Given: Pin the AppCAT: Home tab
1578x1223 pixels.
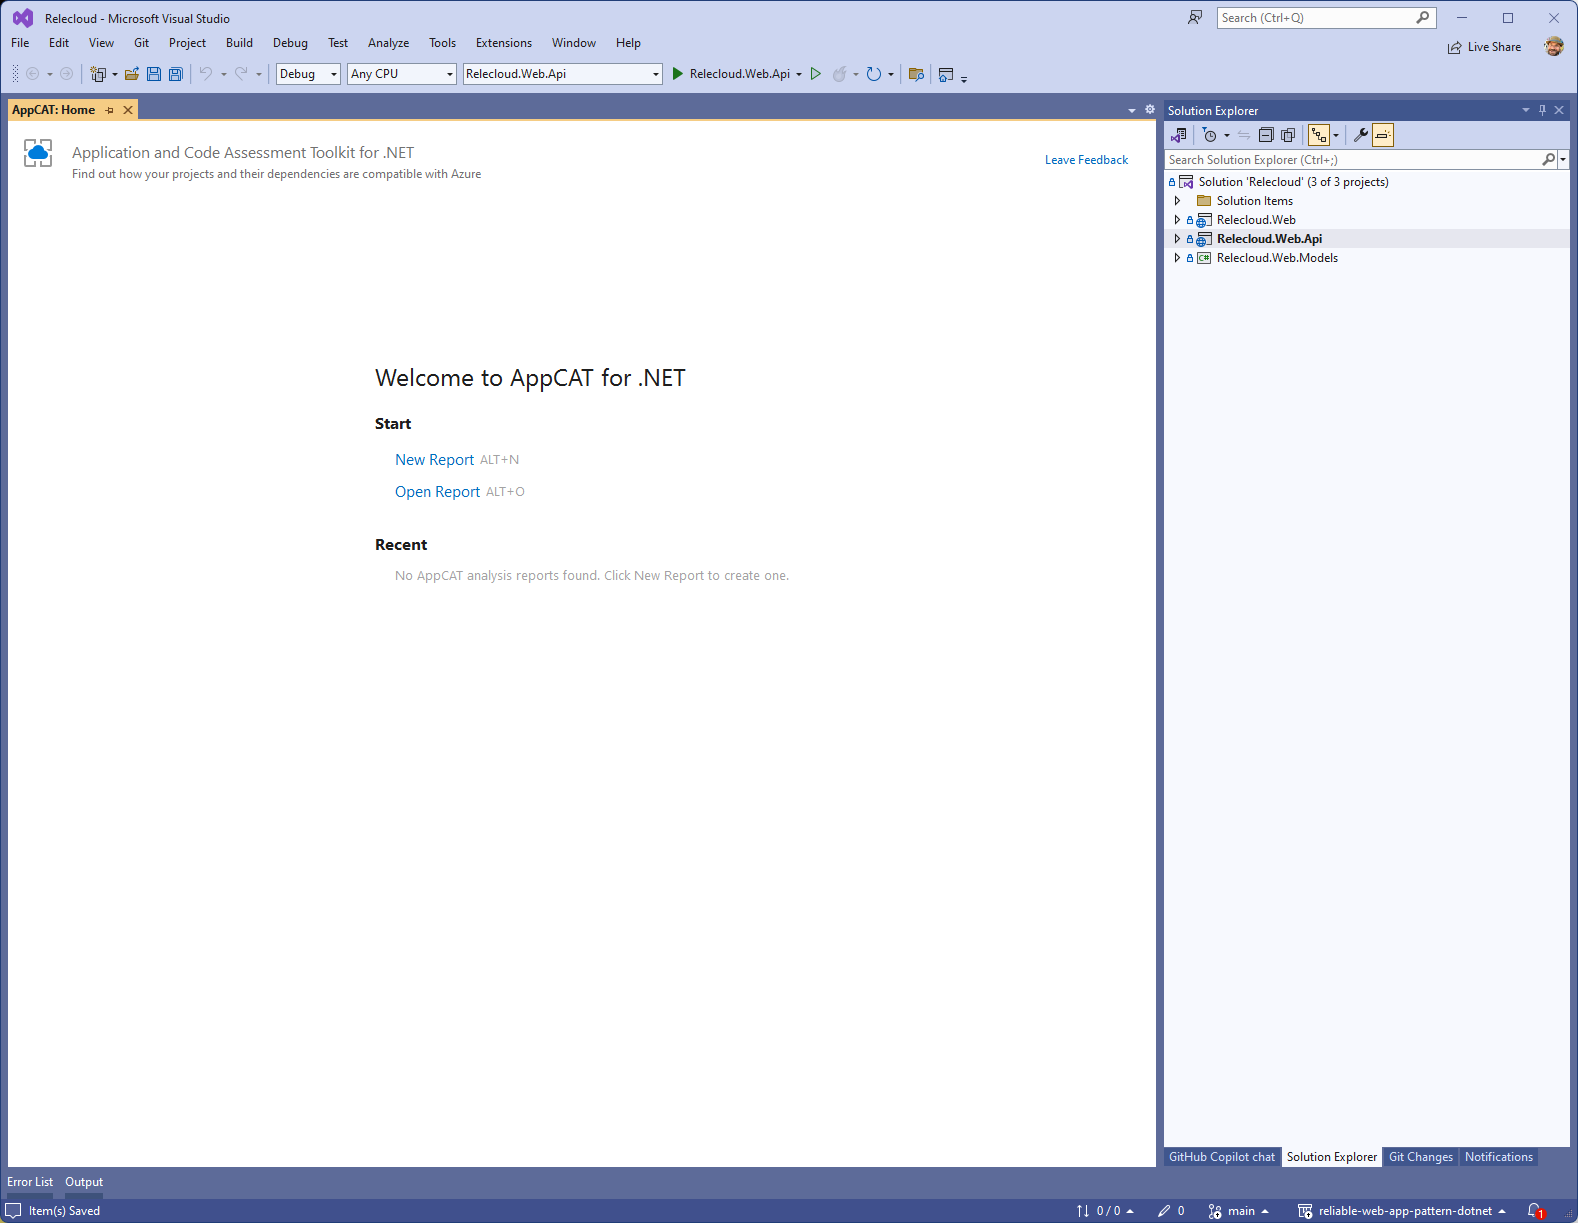Looking at the screenshot, I should point(110,110).
